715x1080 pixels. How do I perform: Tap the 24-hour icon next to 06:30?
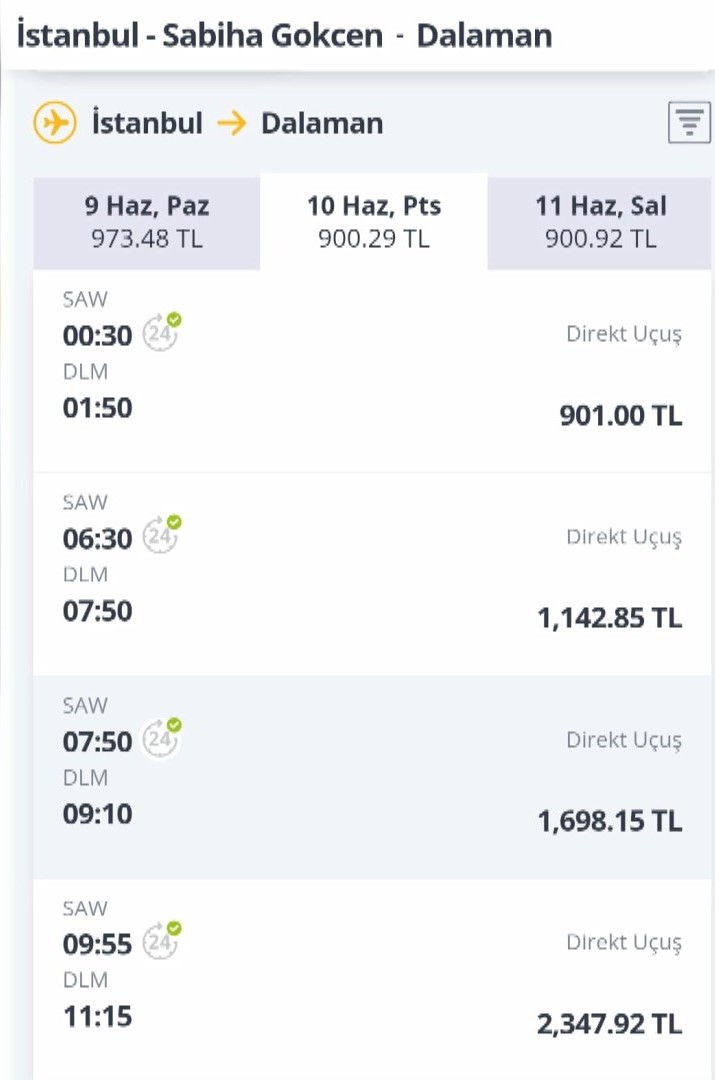(161, 534)
